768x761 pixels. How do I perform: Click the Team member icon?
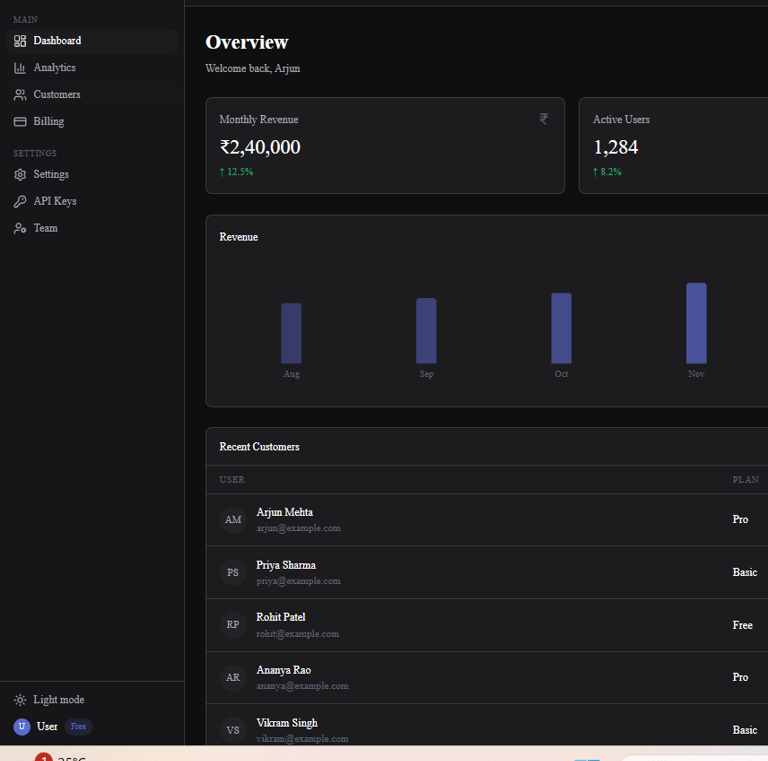tap(20, 228)
